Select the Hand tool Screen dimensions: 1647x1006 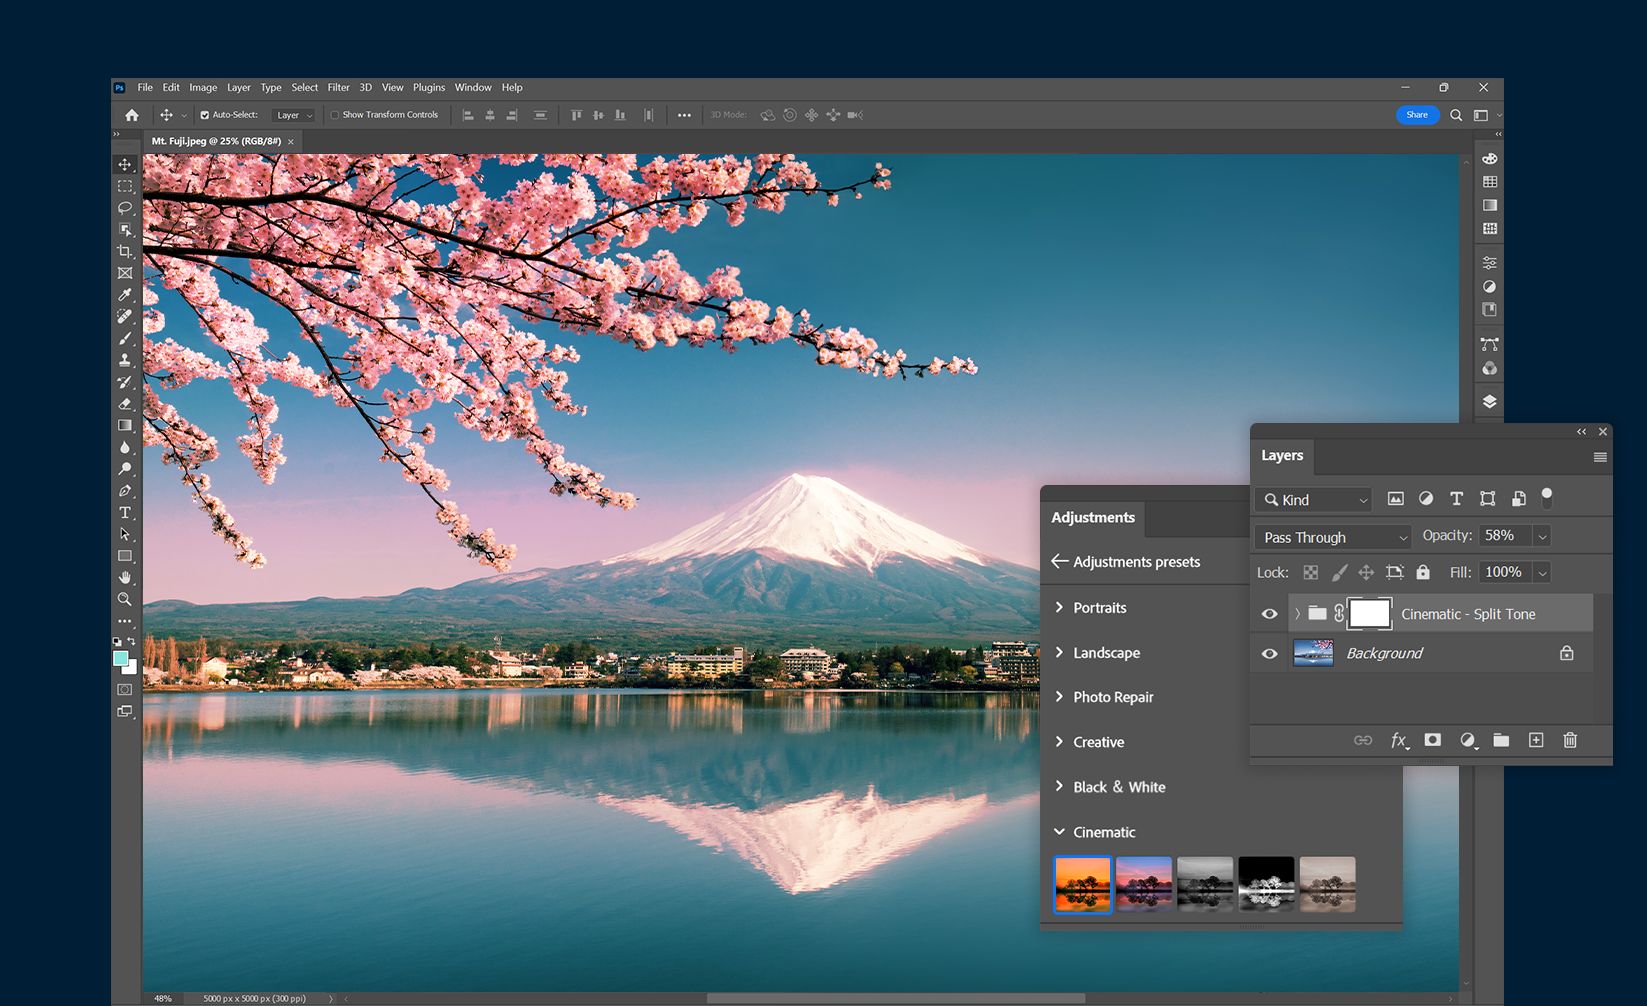click(125, 578)
